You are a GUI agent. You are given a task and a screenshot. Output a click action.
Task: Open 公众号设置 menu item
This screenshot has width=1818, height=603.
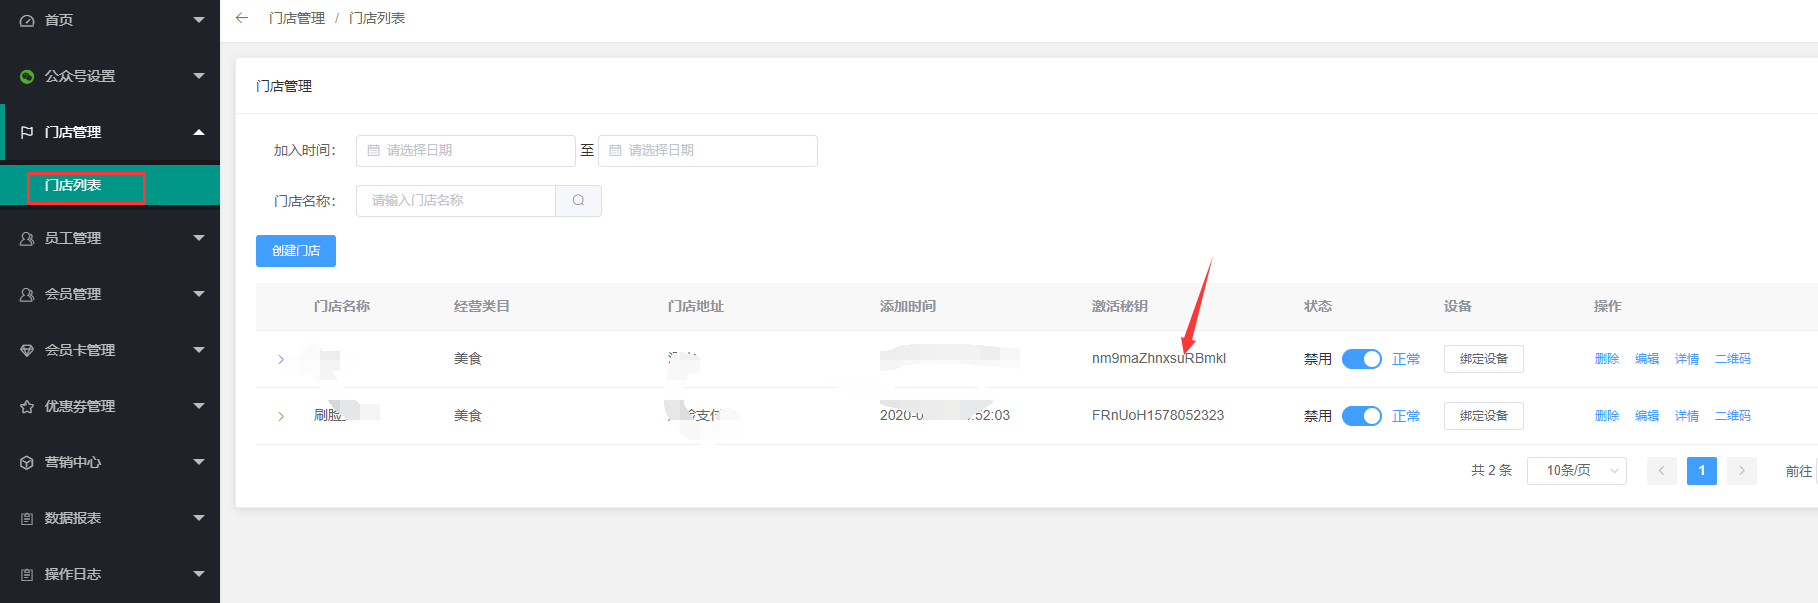[110, 76]
